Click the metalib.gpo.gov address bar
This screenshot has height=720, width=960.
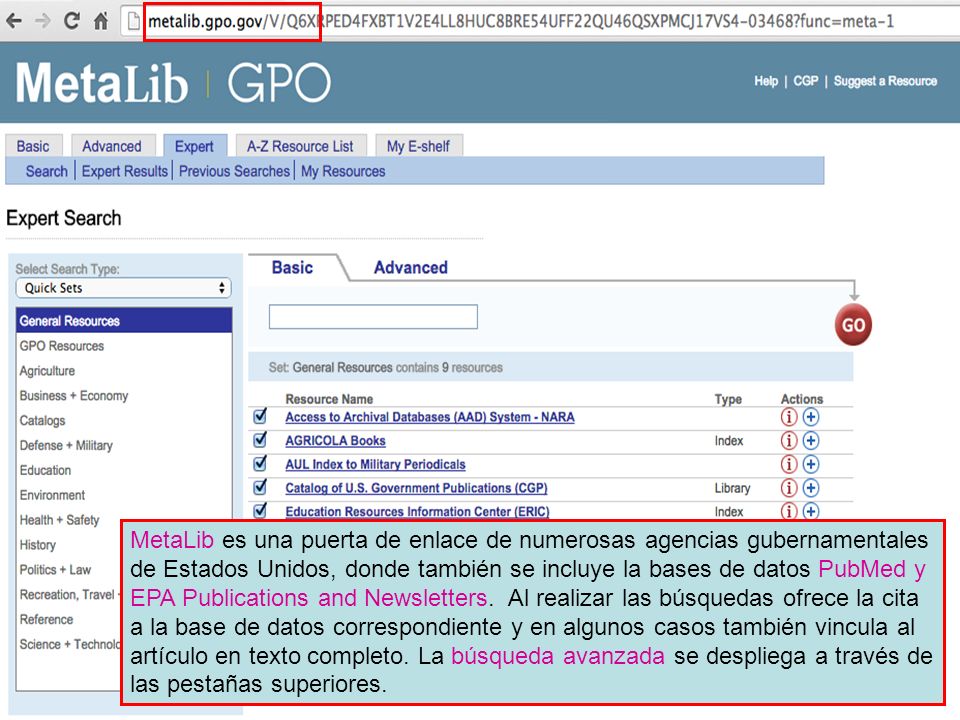(x=539, y=21)
